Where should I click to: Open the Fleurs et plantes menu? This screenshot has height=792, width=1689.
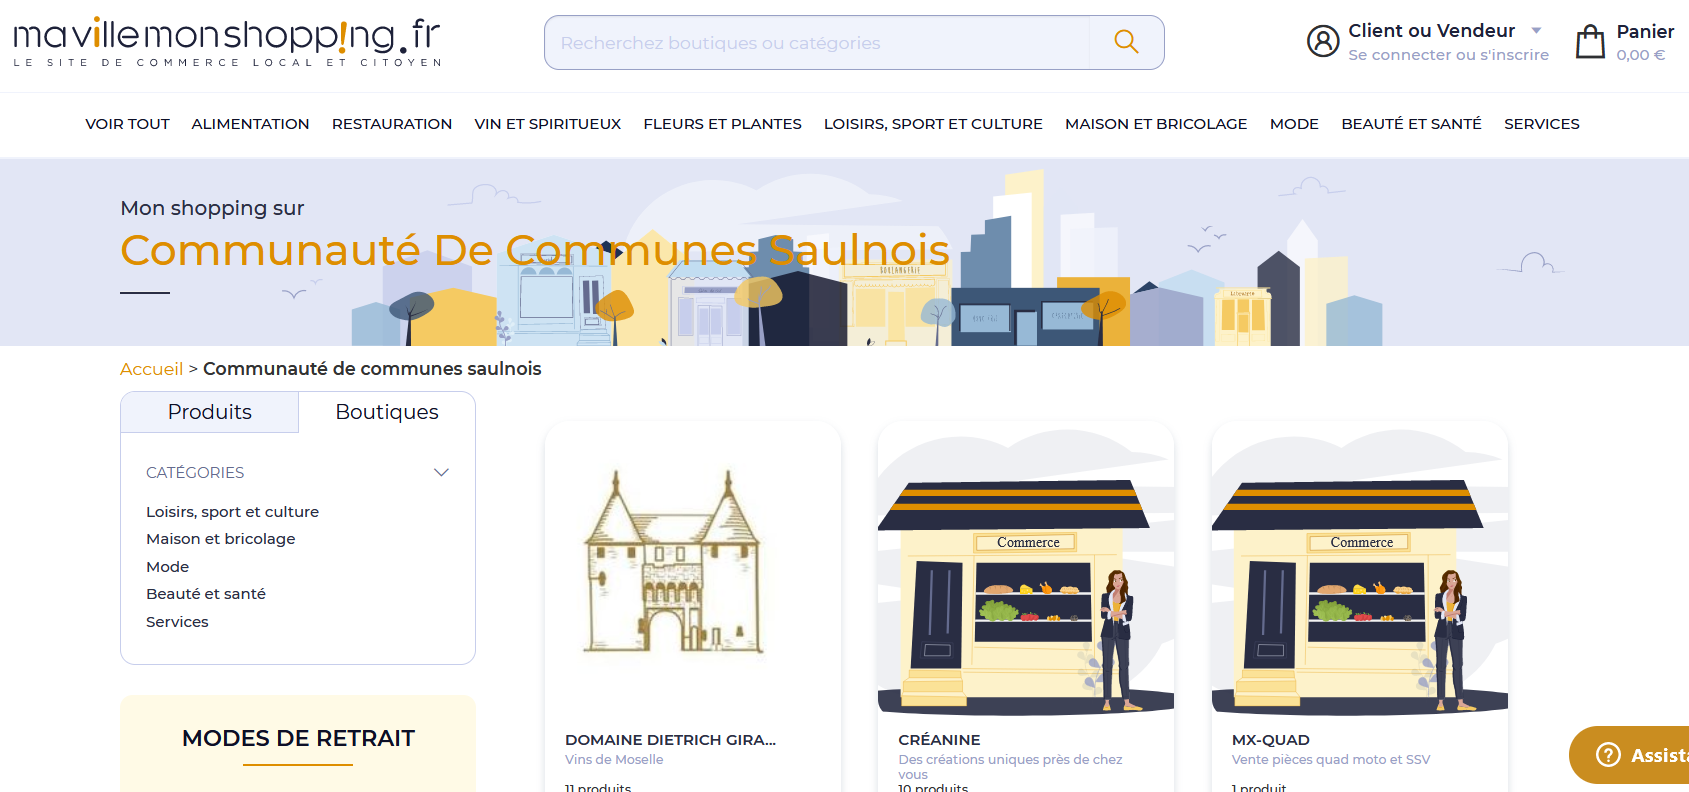[x=722, y=124]
